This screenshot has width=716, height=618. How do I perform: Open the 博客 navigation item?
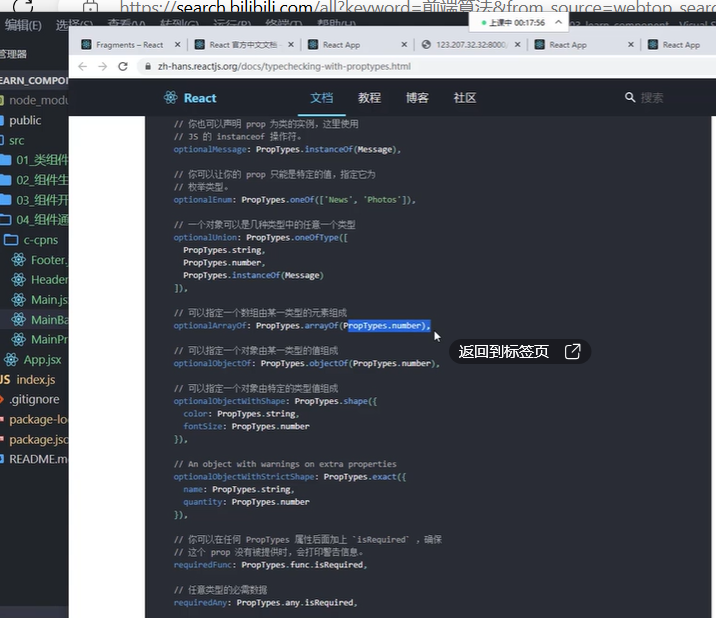coord(417,98)
